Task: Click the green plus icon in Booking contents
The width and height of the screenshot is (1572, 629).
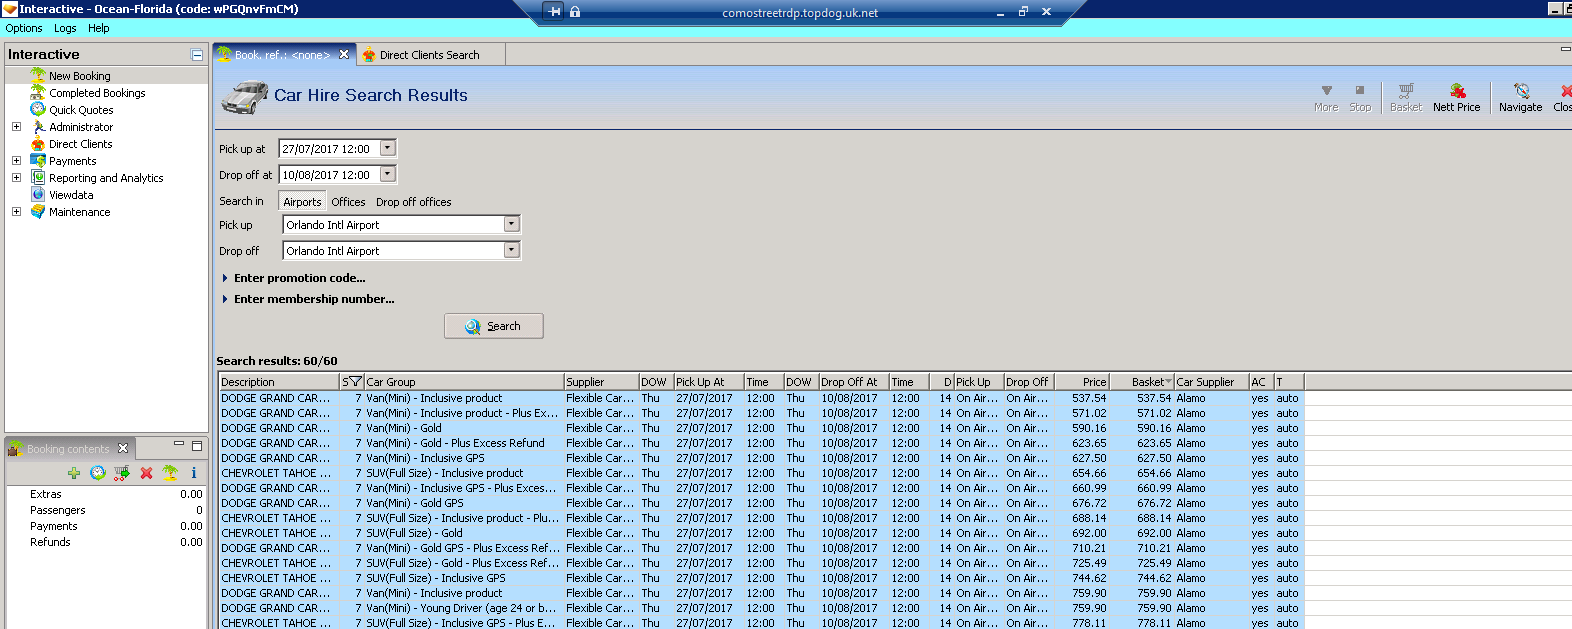Action: (x=74, y=473)
